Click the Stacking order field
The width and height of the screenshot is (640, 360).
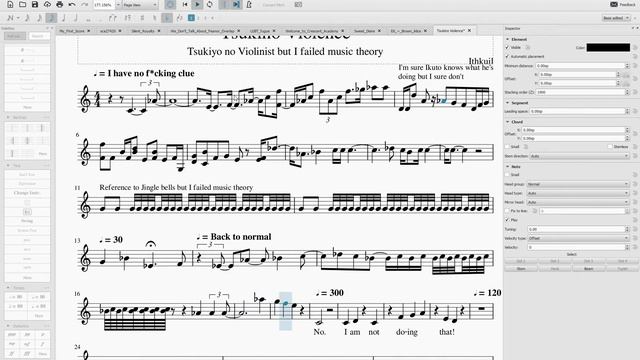click(x=582, y=92)
